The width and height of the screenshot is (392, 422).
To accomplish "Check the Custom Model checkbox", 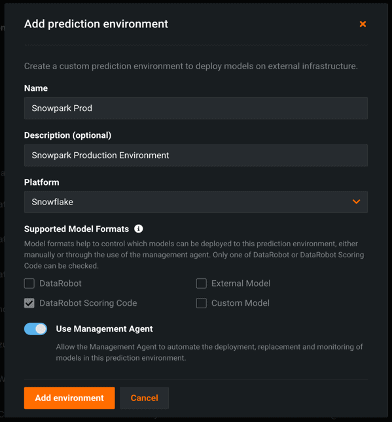I will click(x=201, y=303).
